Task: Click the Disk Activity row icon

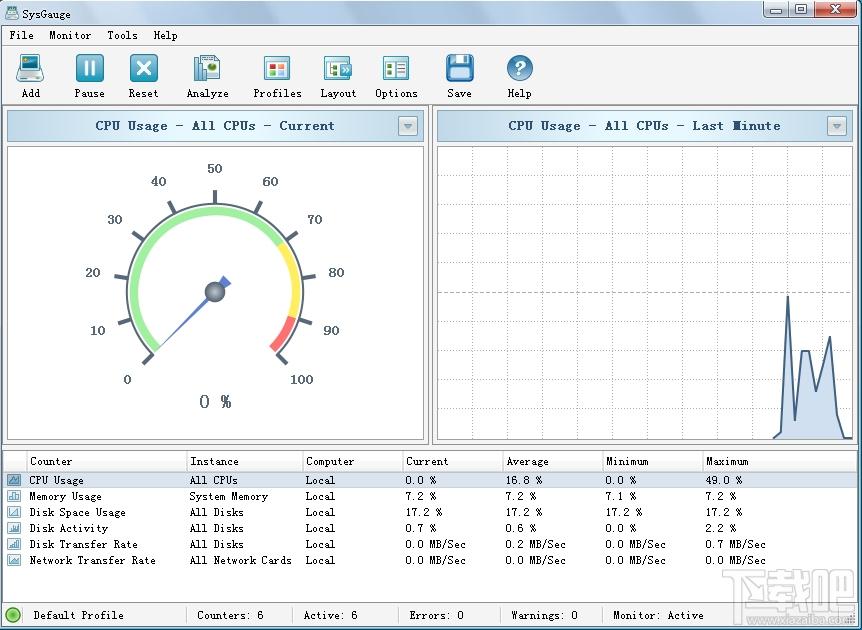Action: point(14,528)
